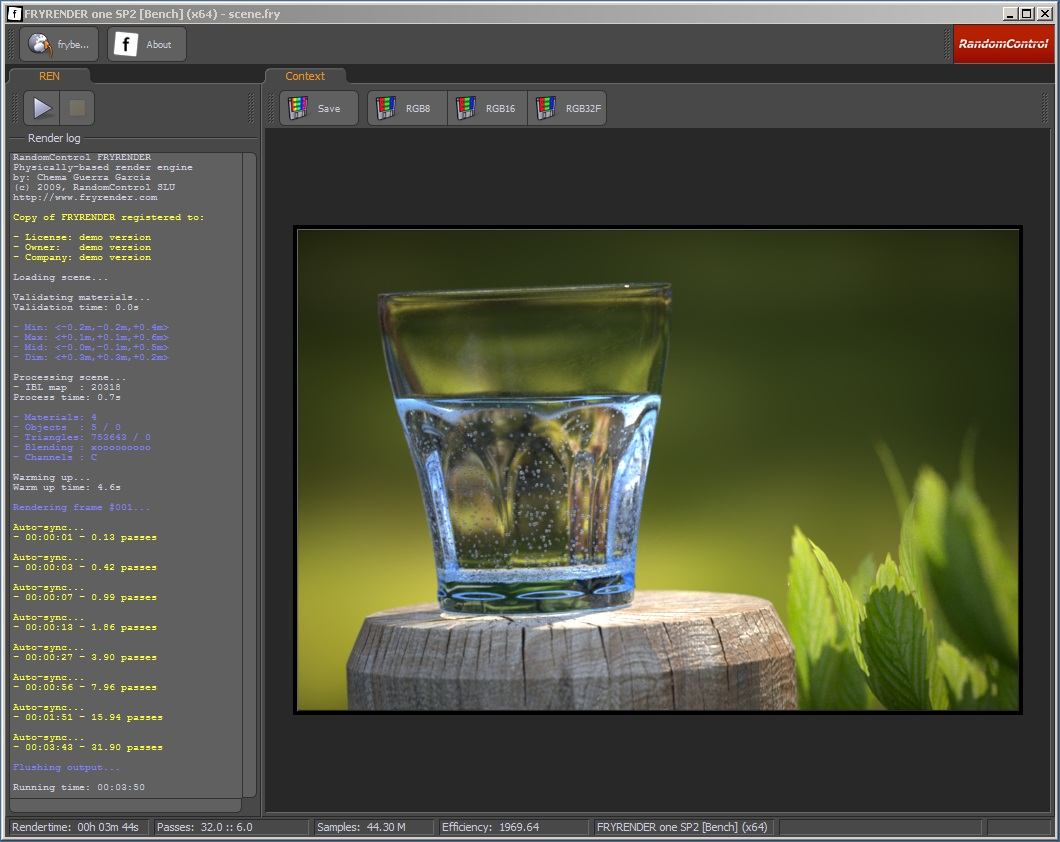Viewport: 1060px width, 842px height.
Task: Click the Passes status bar field
Action: tap(231, 827)
